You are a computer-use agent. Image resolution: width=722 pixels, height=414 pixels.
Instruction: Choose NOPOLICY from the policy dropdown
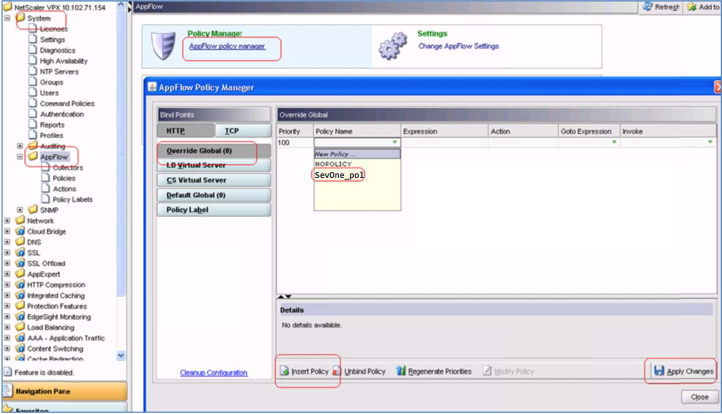pyautogui.click(x=333, y=164)
